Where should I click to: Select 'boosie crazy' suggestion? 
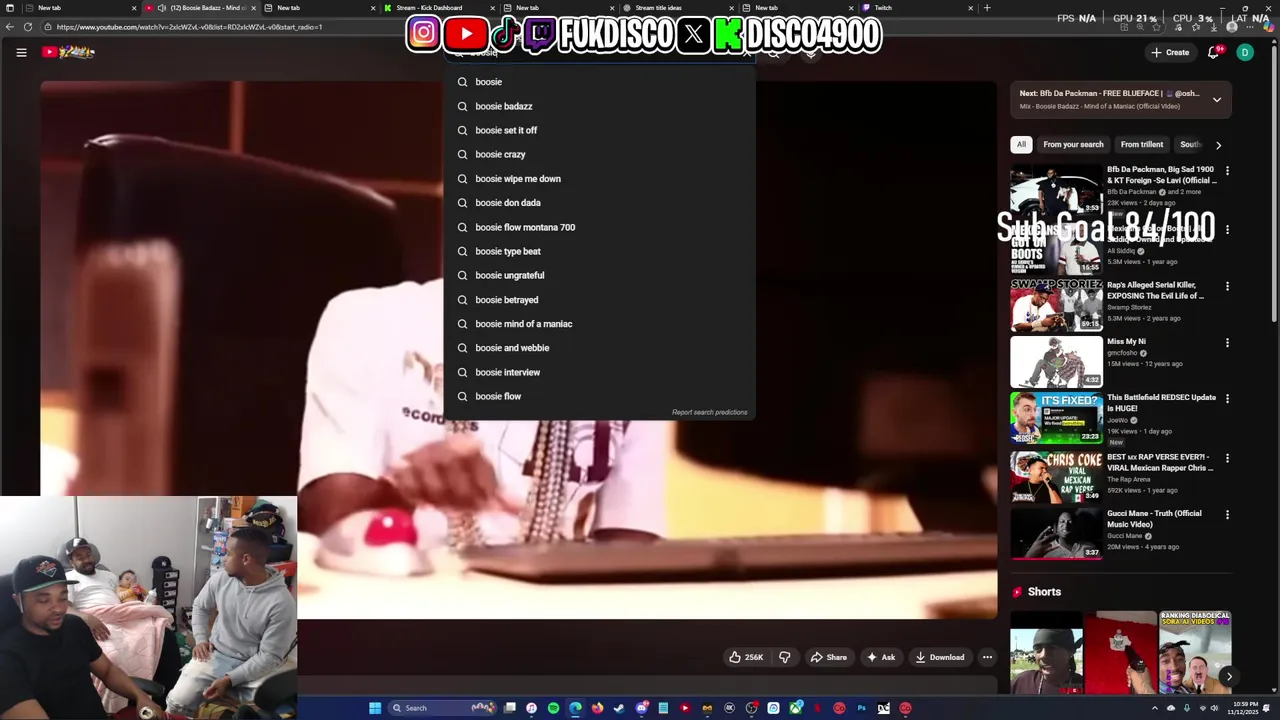[600, 154]
